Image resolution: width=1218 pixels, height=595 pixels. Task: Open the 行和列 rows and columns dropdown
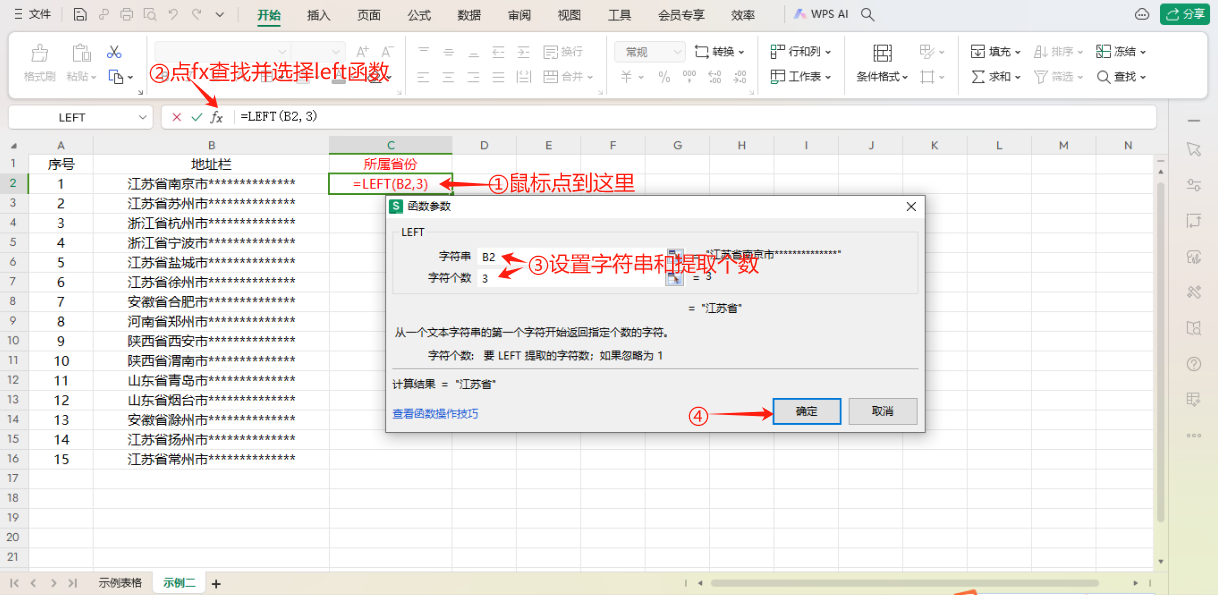[x=801, y=52]
